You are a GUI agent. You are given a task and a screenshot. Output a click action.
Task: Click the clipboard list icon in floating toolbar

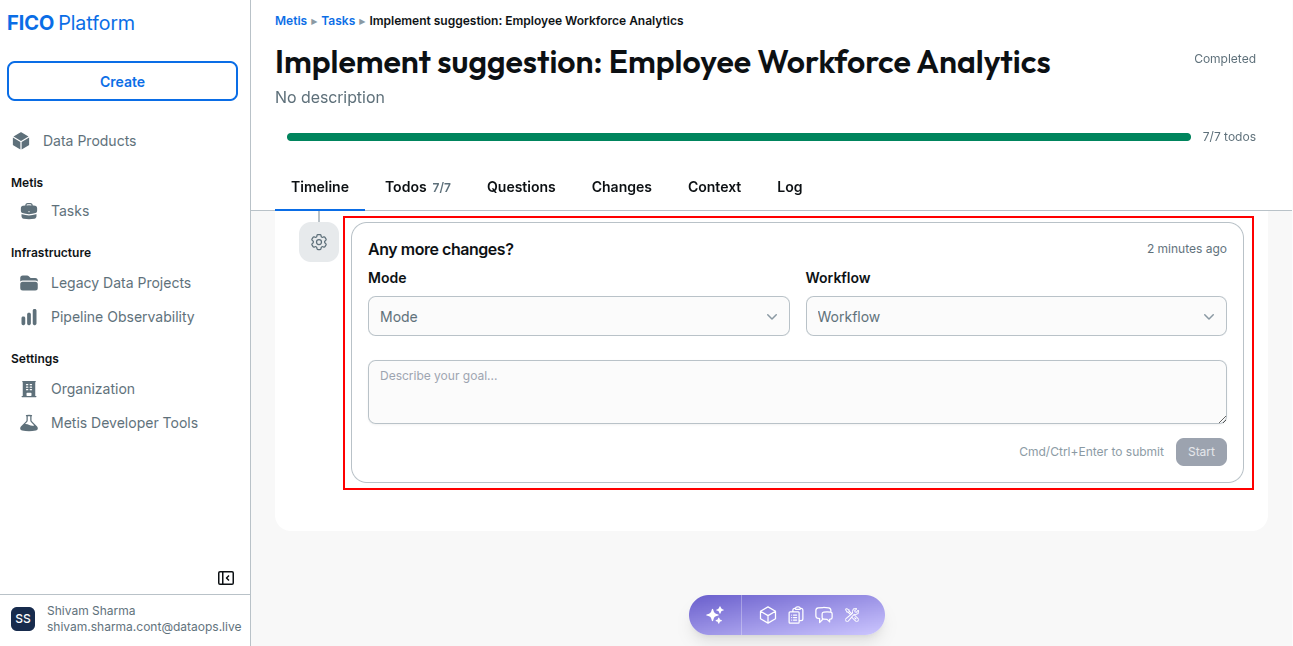tap(796, 615)
